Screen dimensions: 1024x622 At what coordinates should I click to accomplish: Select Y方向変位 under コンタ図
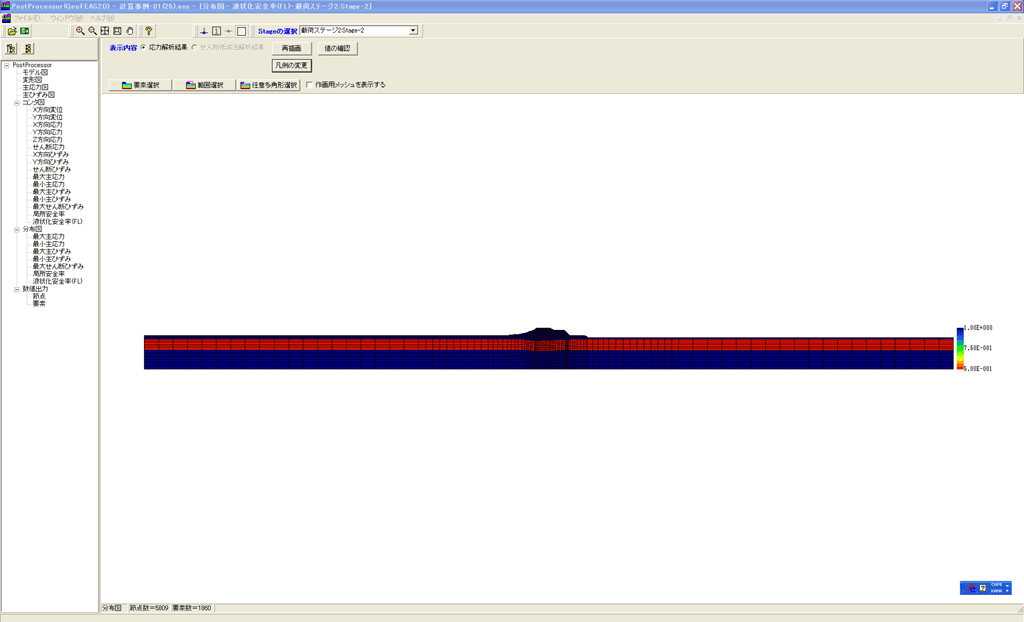coord(48,117)
